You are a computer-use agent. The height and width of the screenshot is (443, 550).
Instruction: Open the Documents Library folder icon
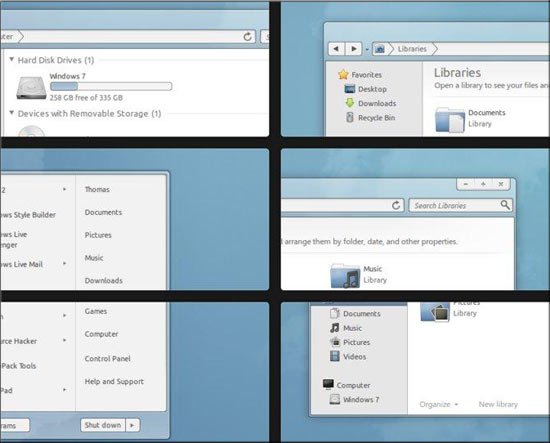(450, 120)
